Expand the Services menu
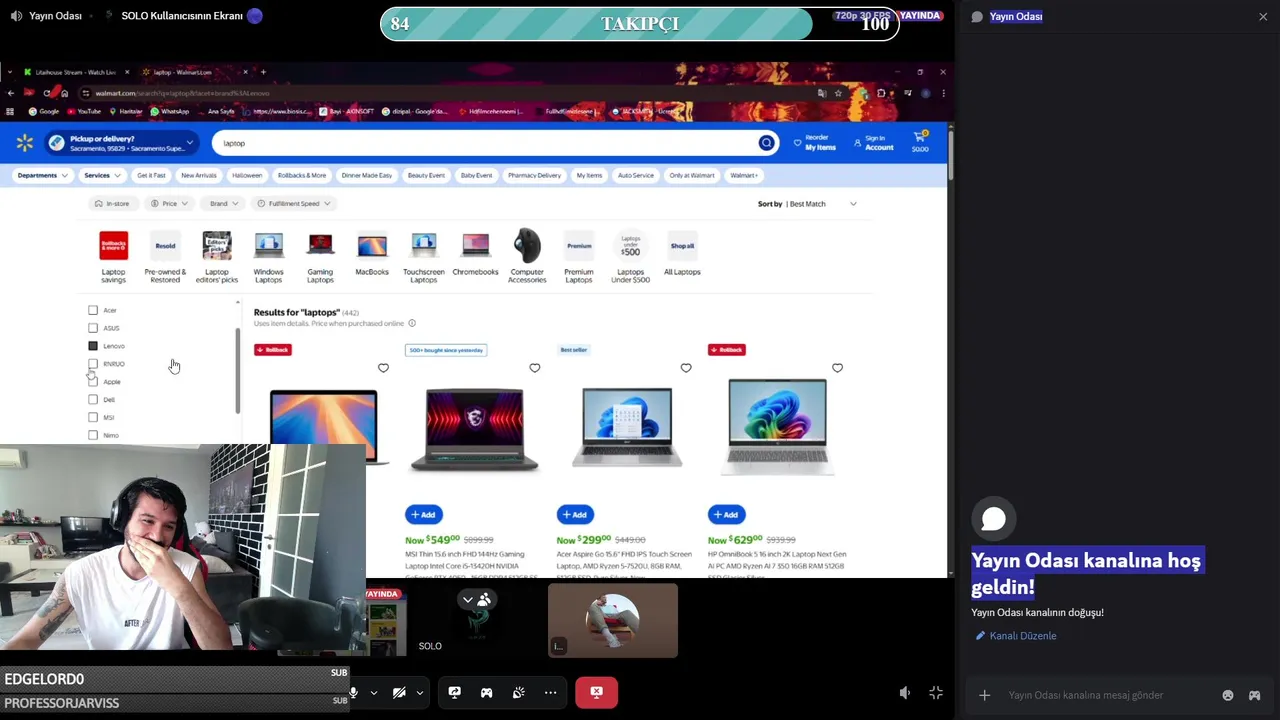 102,175
